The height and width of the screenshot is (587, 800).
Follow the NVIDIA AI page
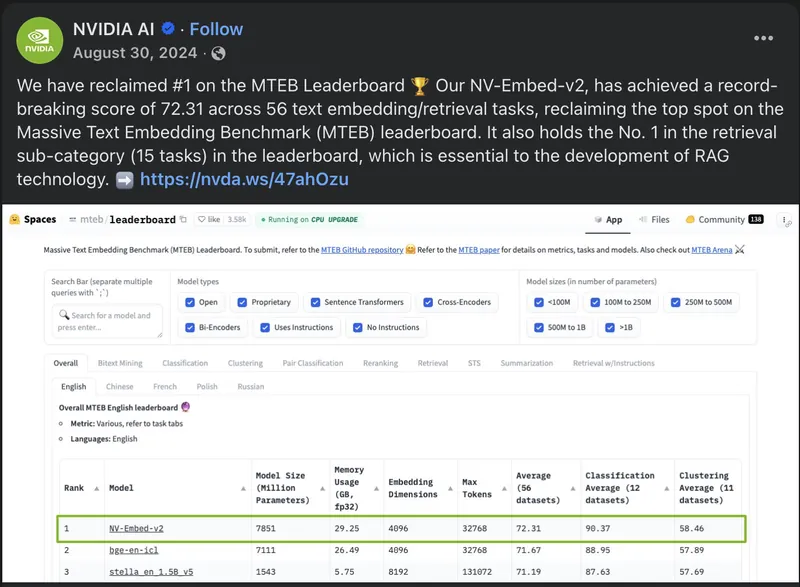(x=216, y=29)
